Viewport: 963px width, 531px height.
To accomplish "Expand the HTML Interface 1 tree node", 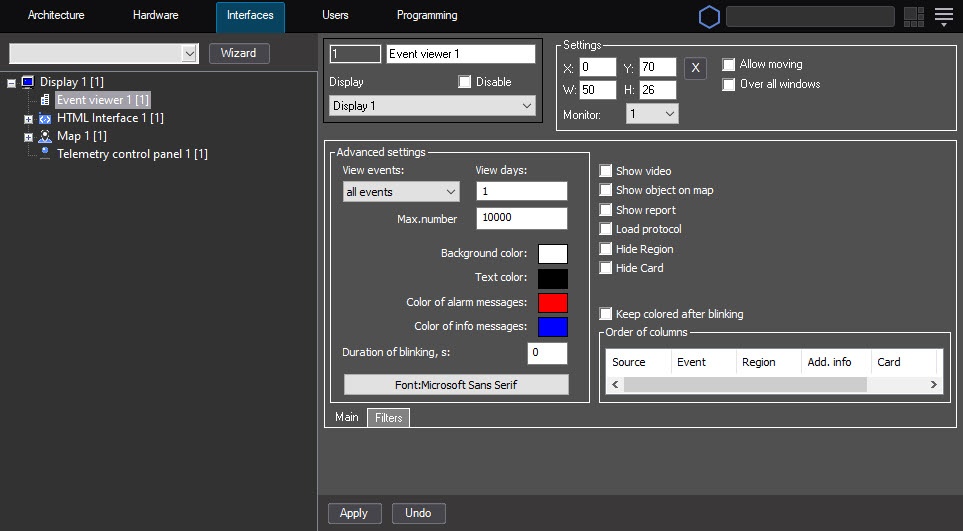I will [x=28, y=118].
